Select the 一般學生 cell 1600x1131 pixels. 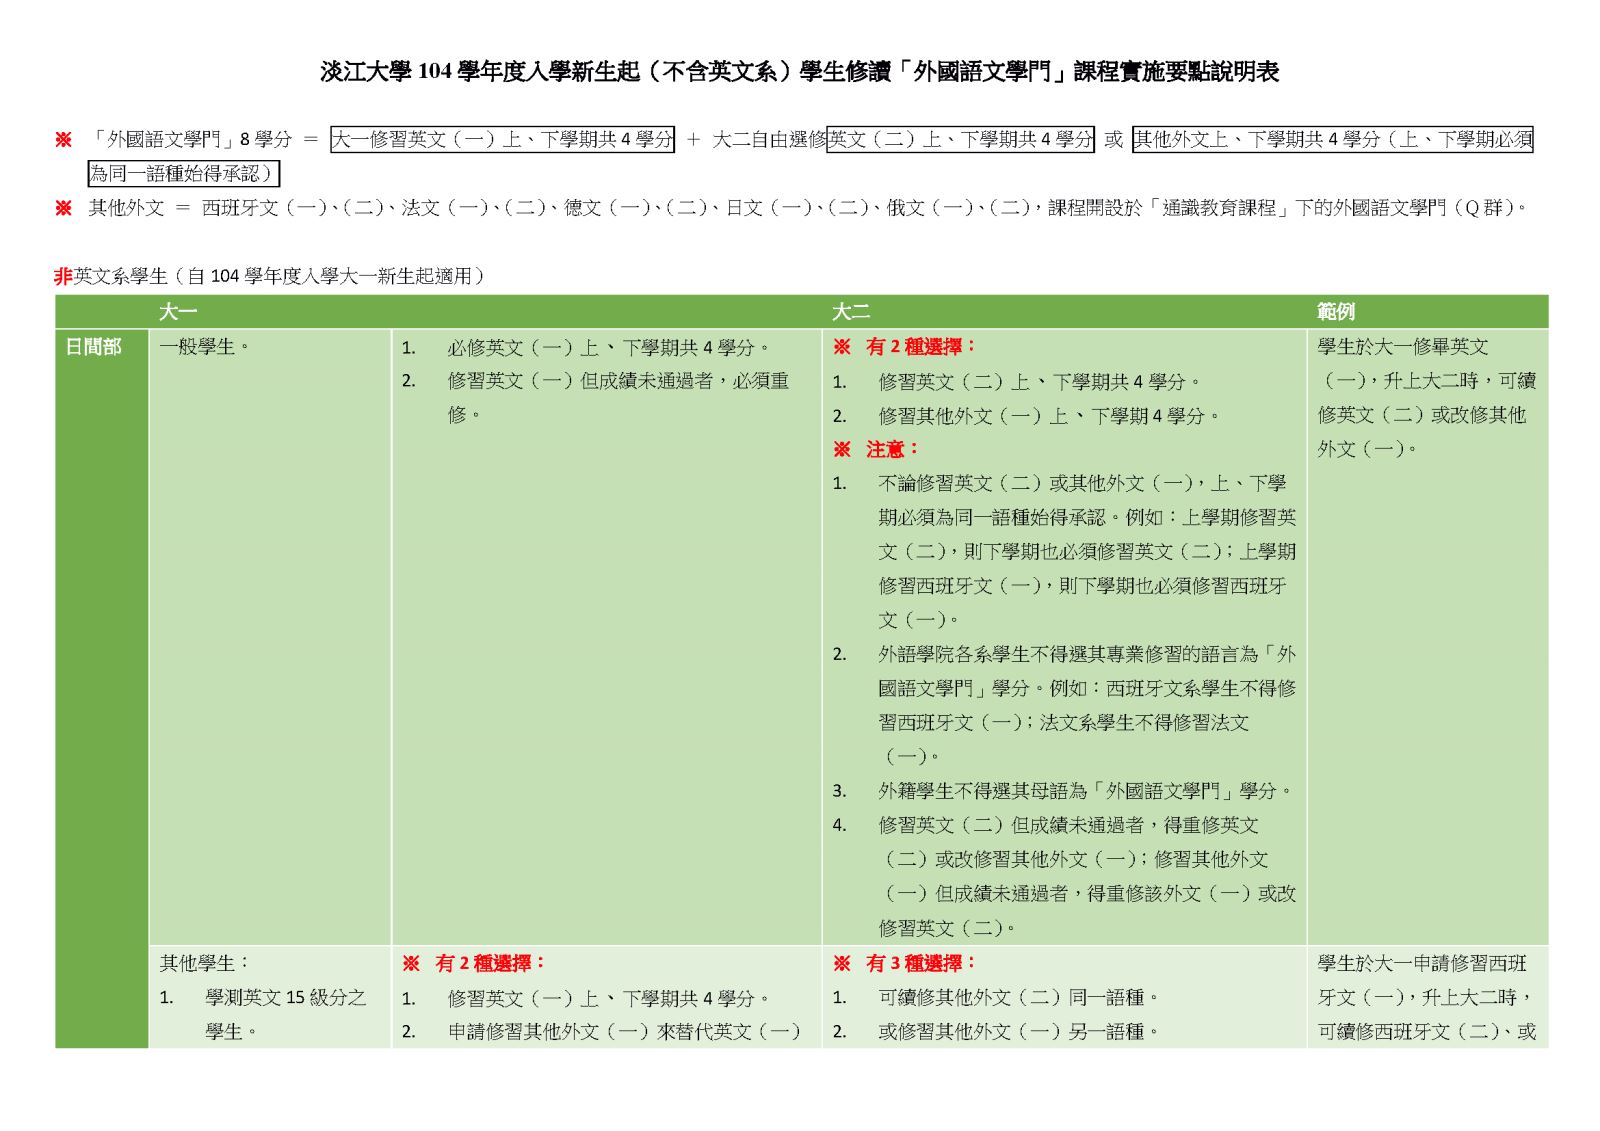click(193, 349)
